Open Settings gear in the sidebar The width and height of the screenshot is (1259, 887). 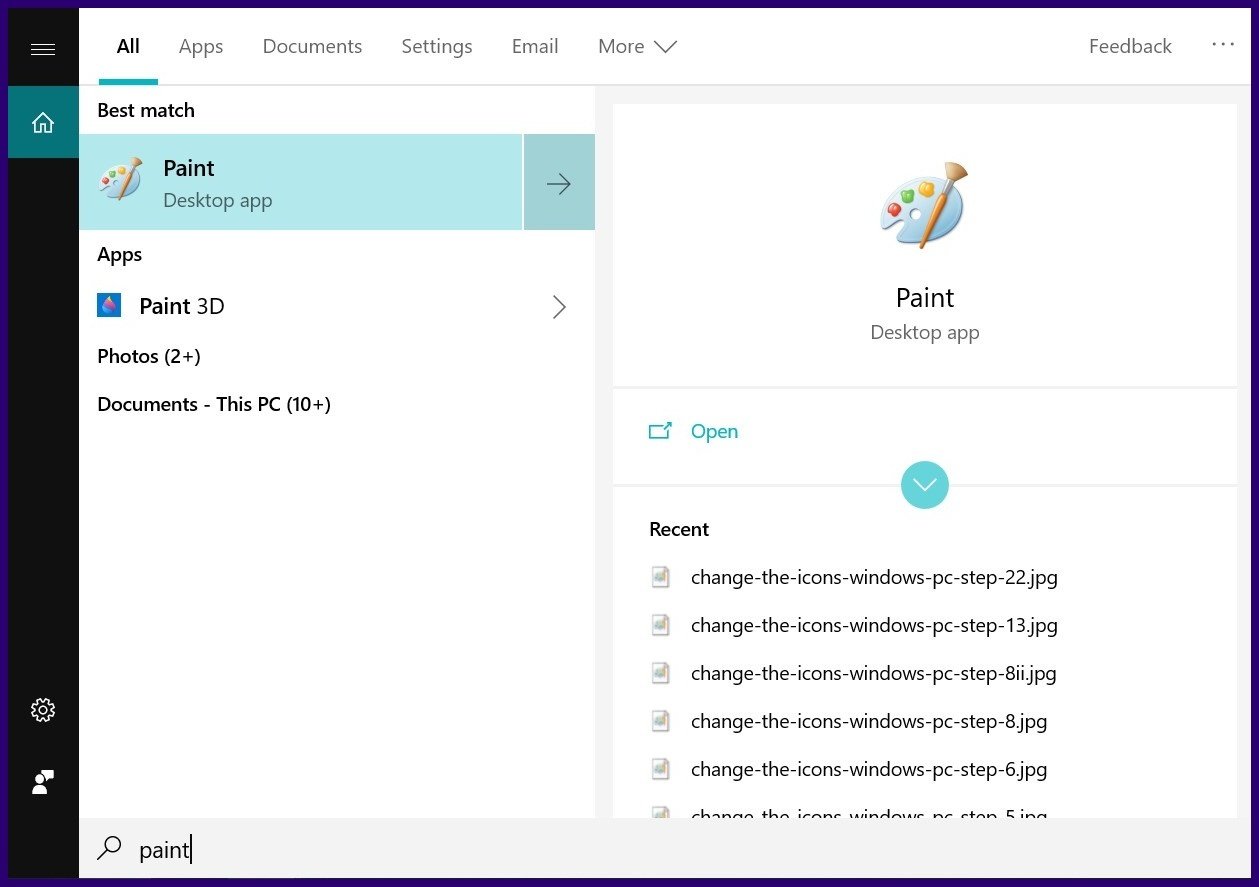[x=43, y=710]
